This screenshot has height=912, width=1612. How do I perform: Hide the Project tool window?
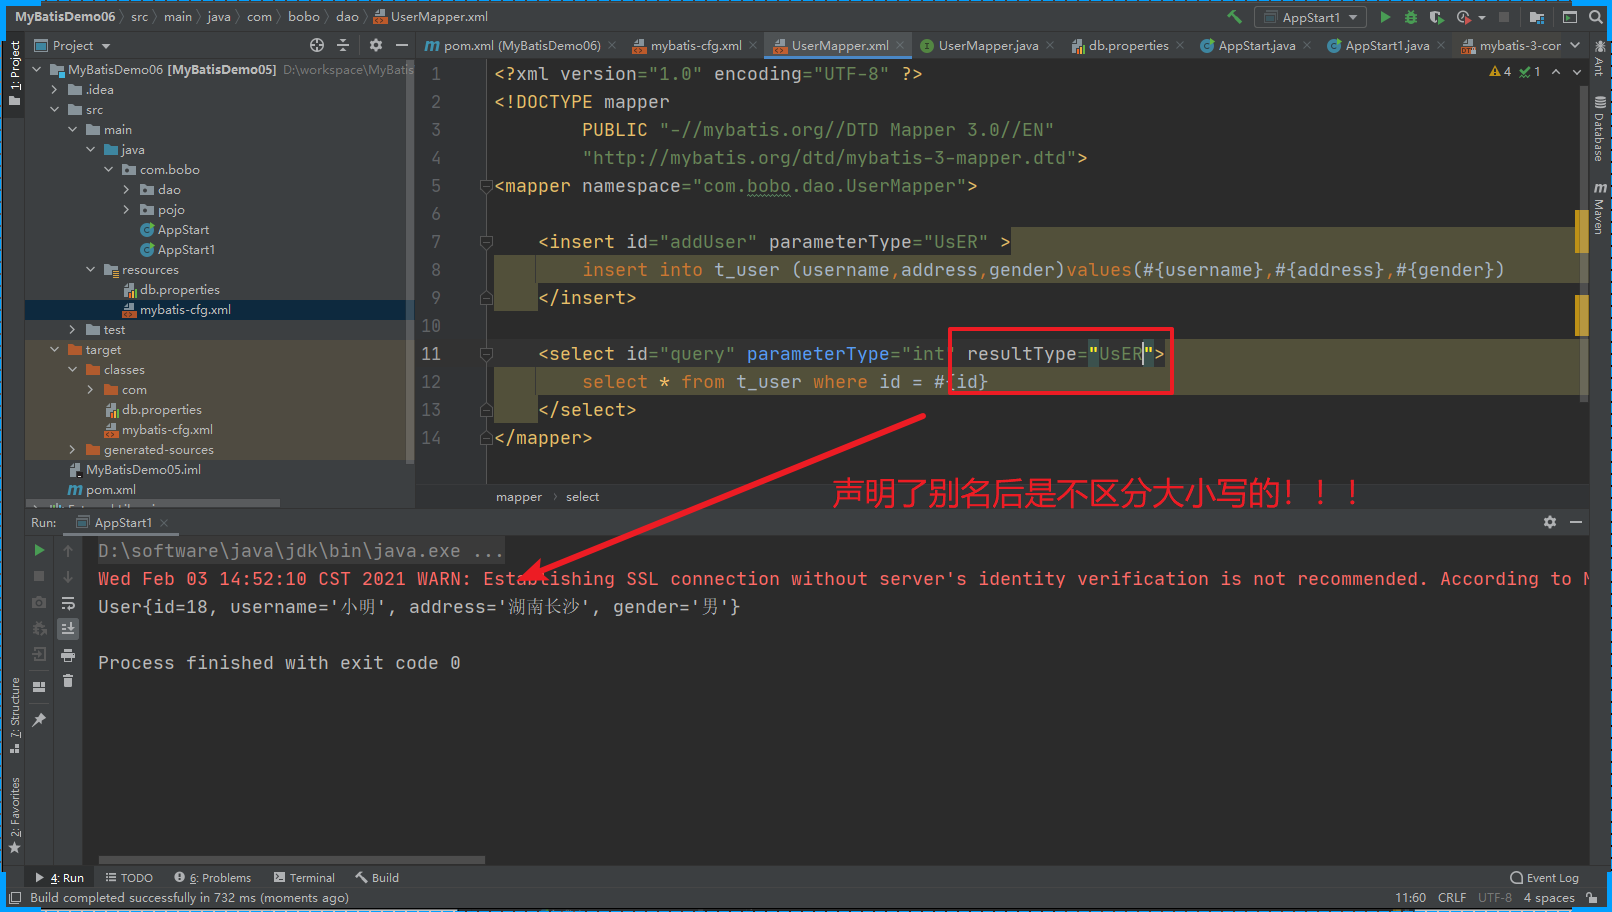click(x=402, y=45)
